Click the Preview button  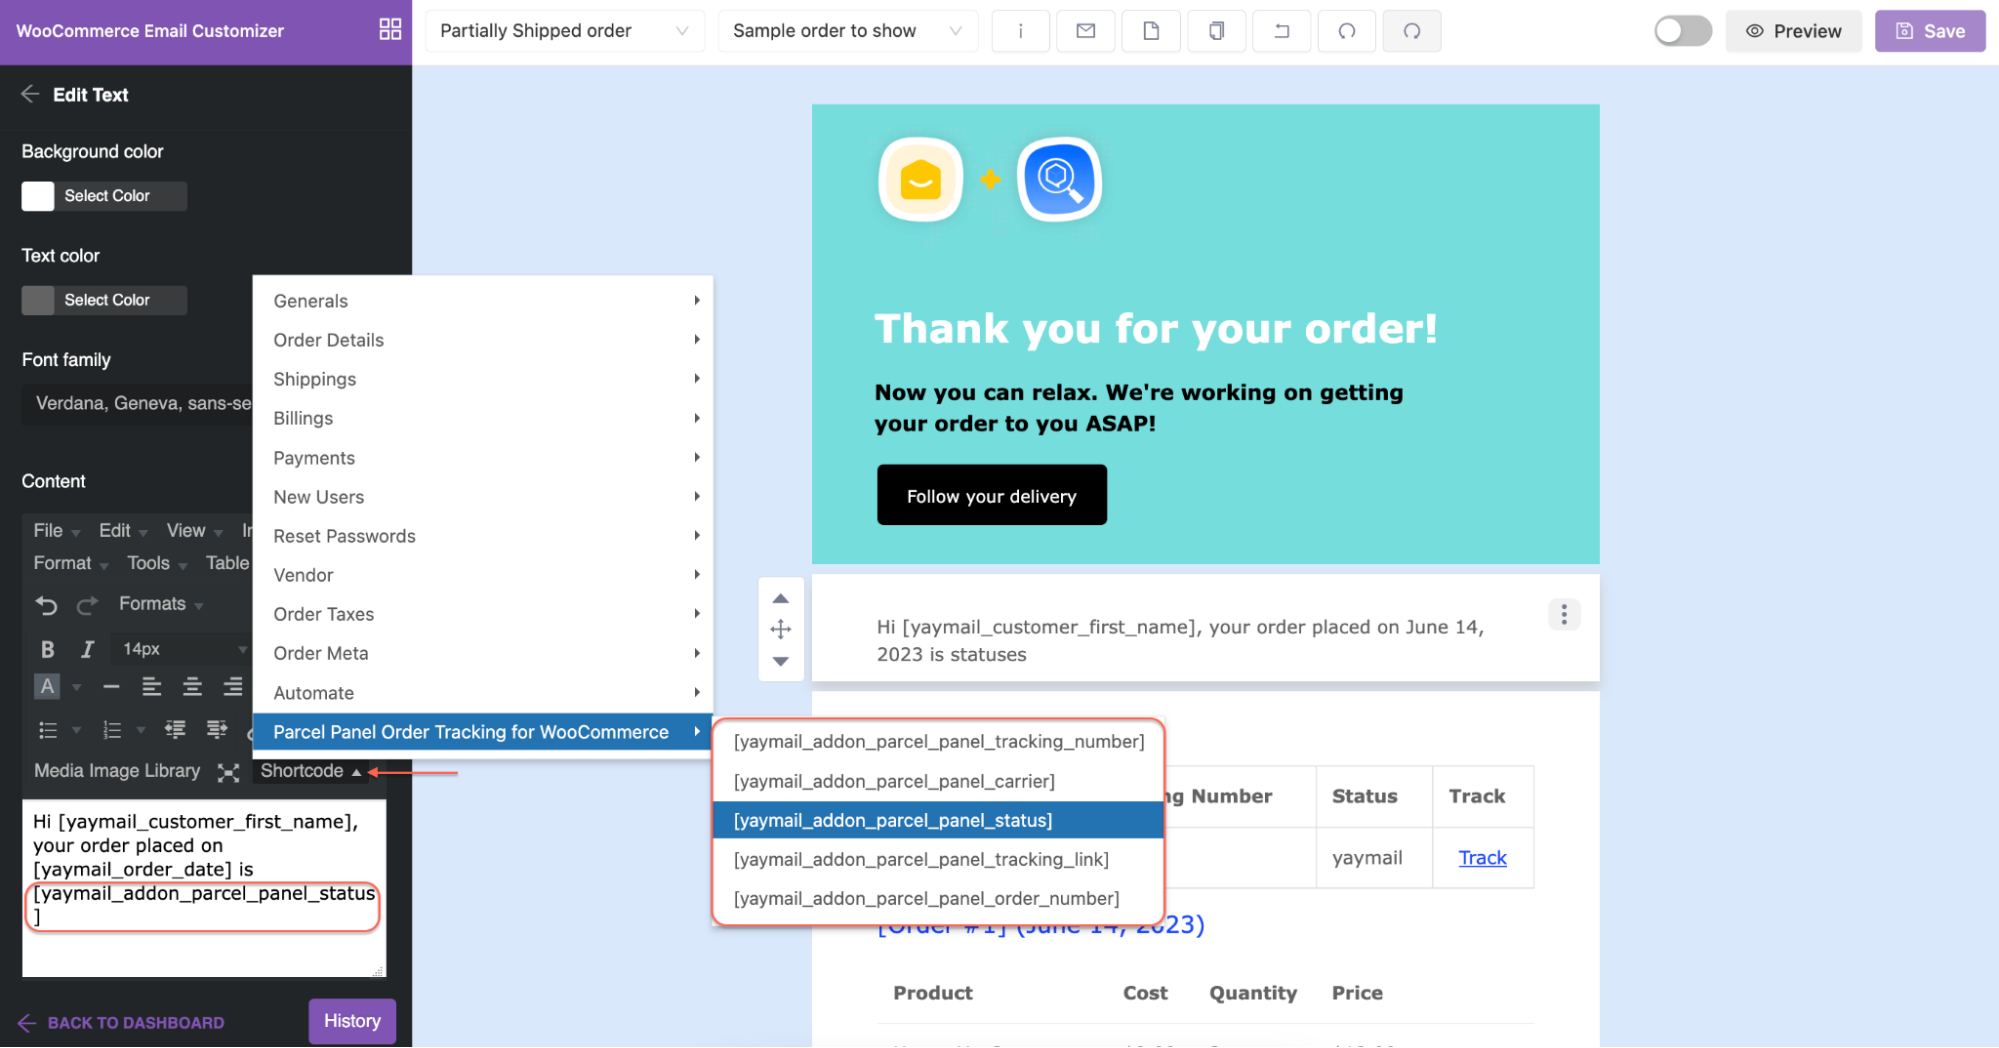[x=1793, y=31]
